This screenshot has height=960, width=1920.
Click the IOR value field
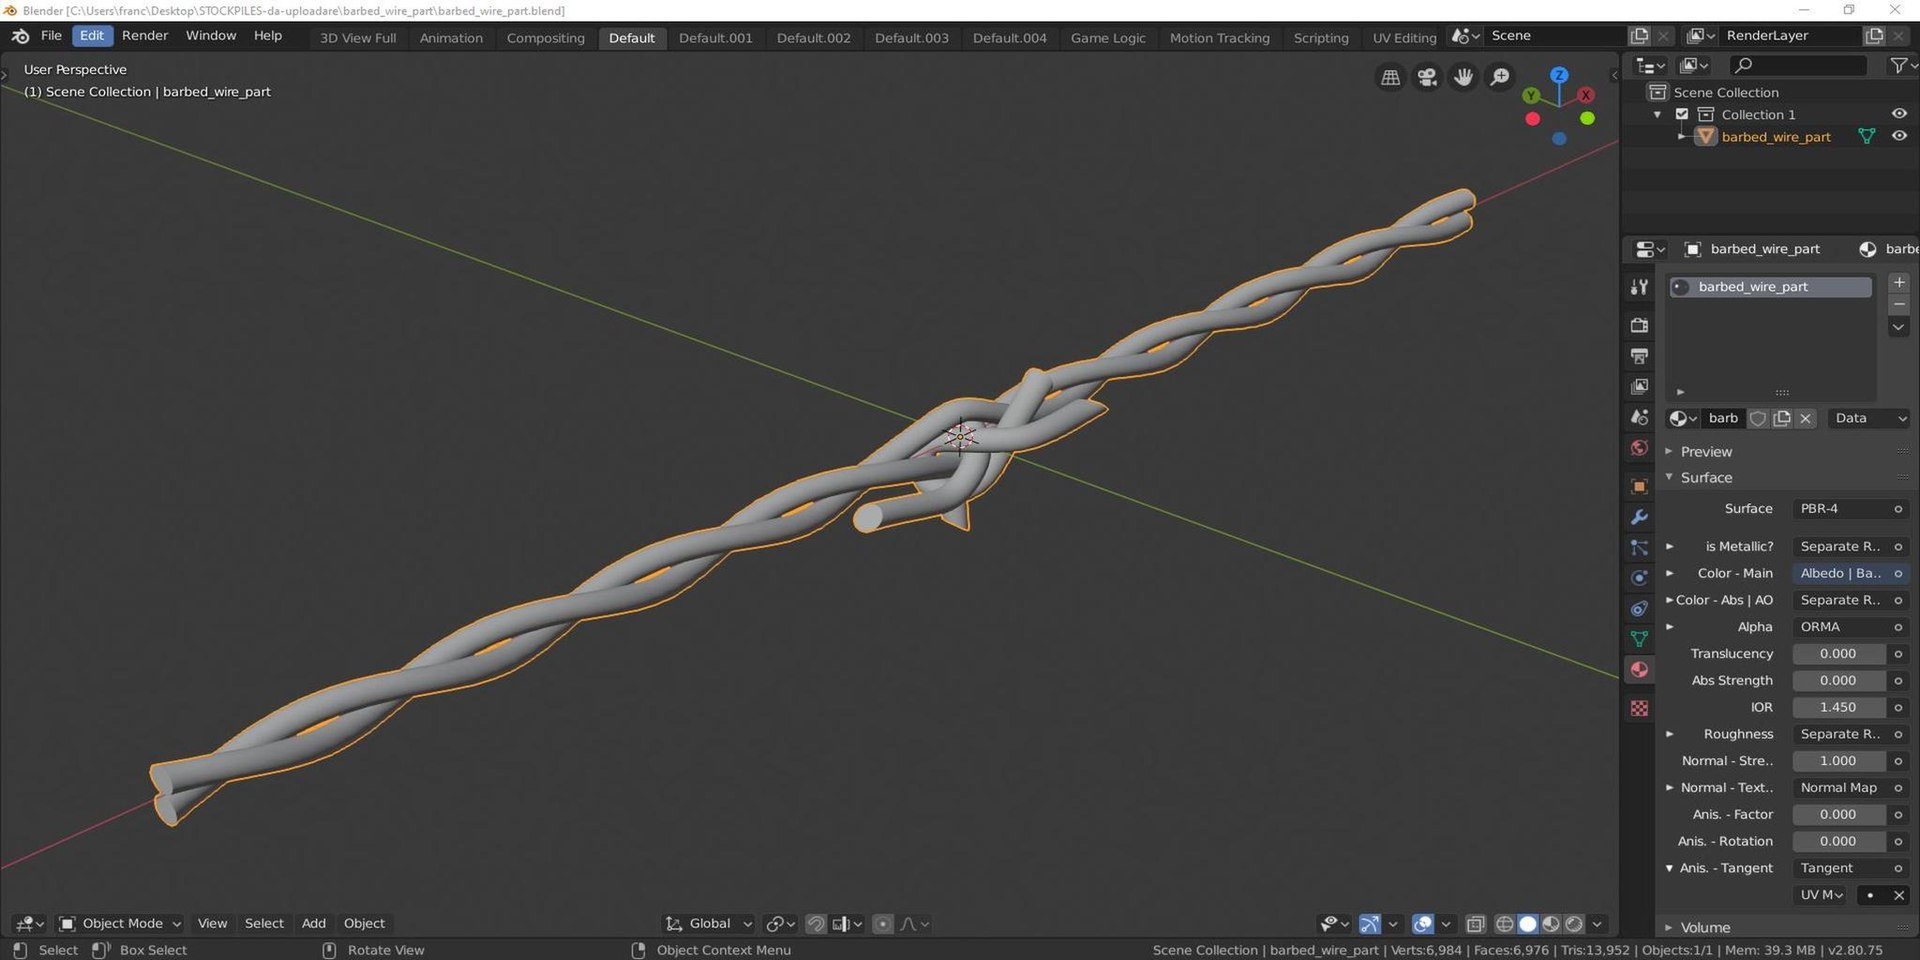point(1838,707)
